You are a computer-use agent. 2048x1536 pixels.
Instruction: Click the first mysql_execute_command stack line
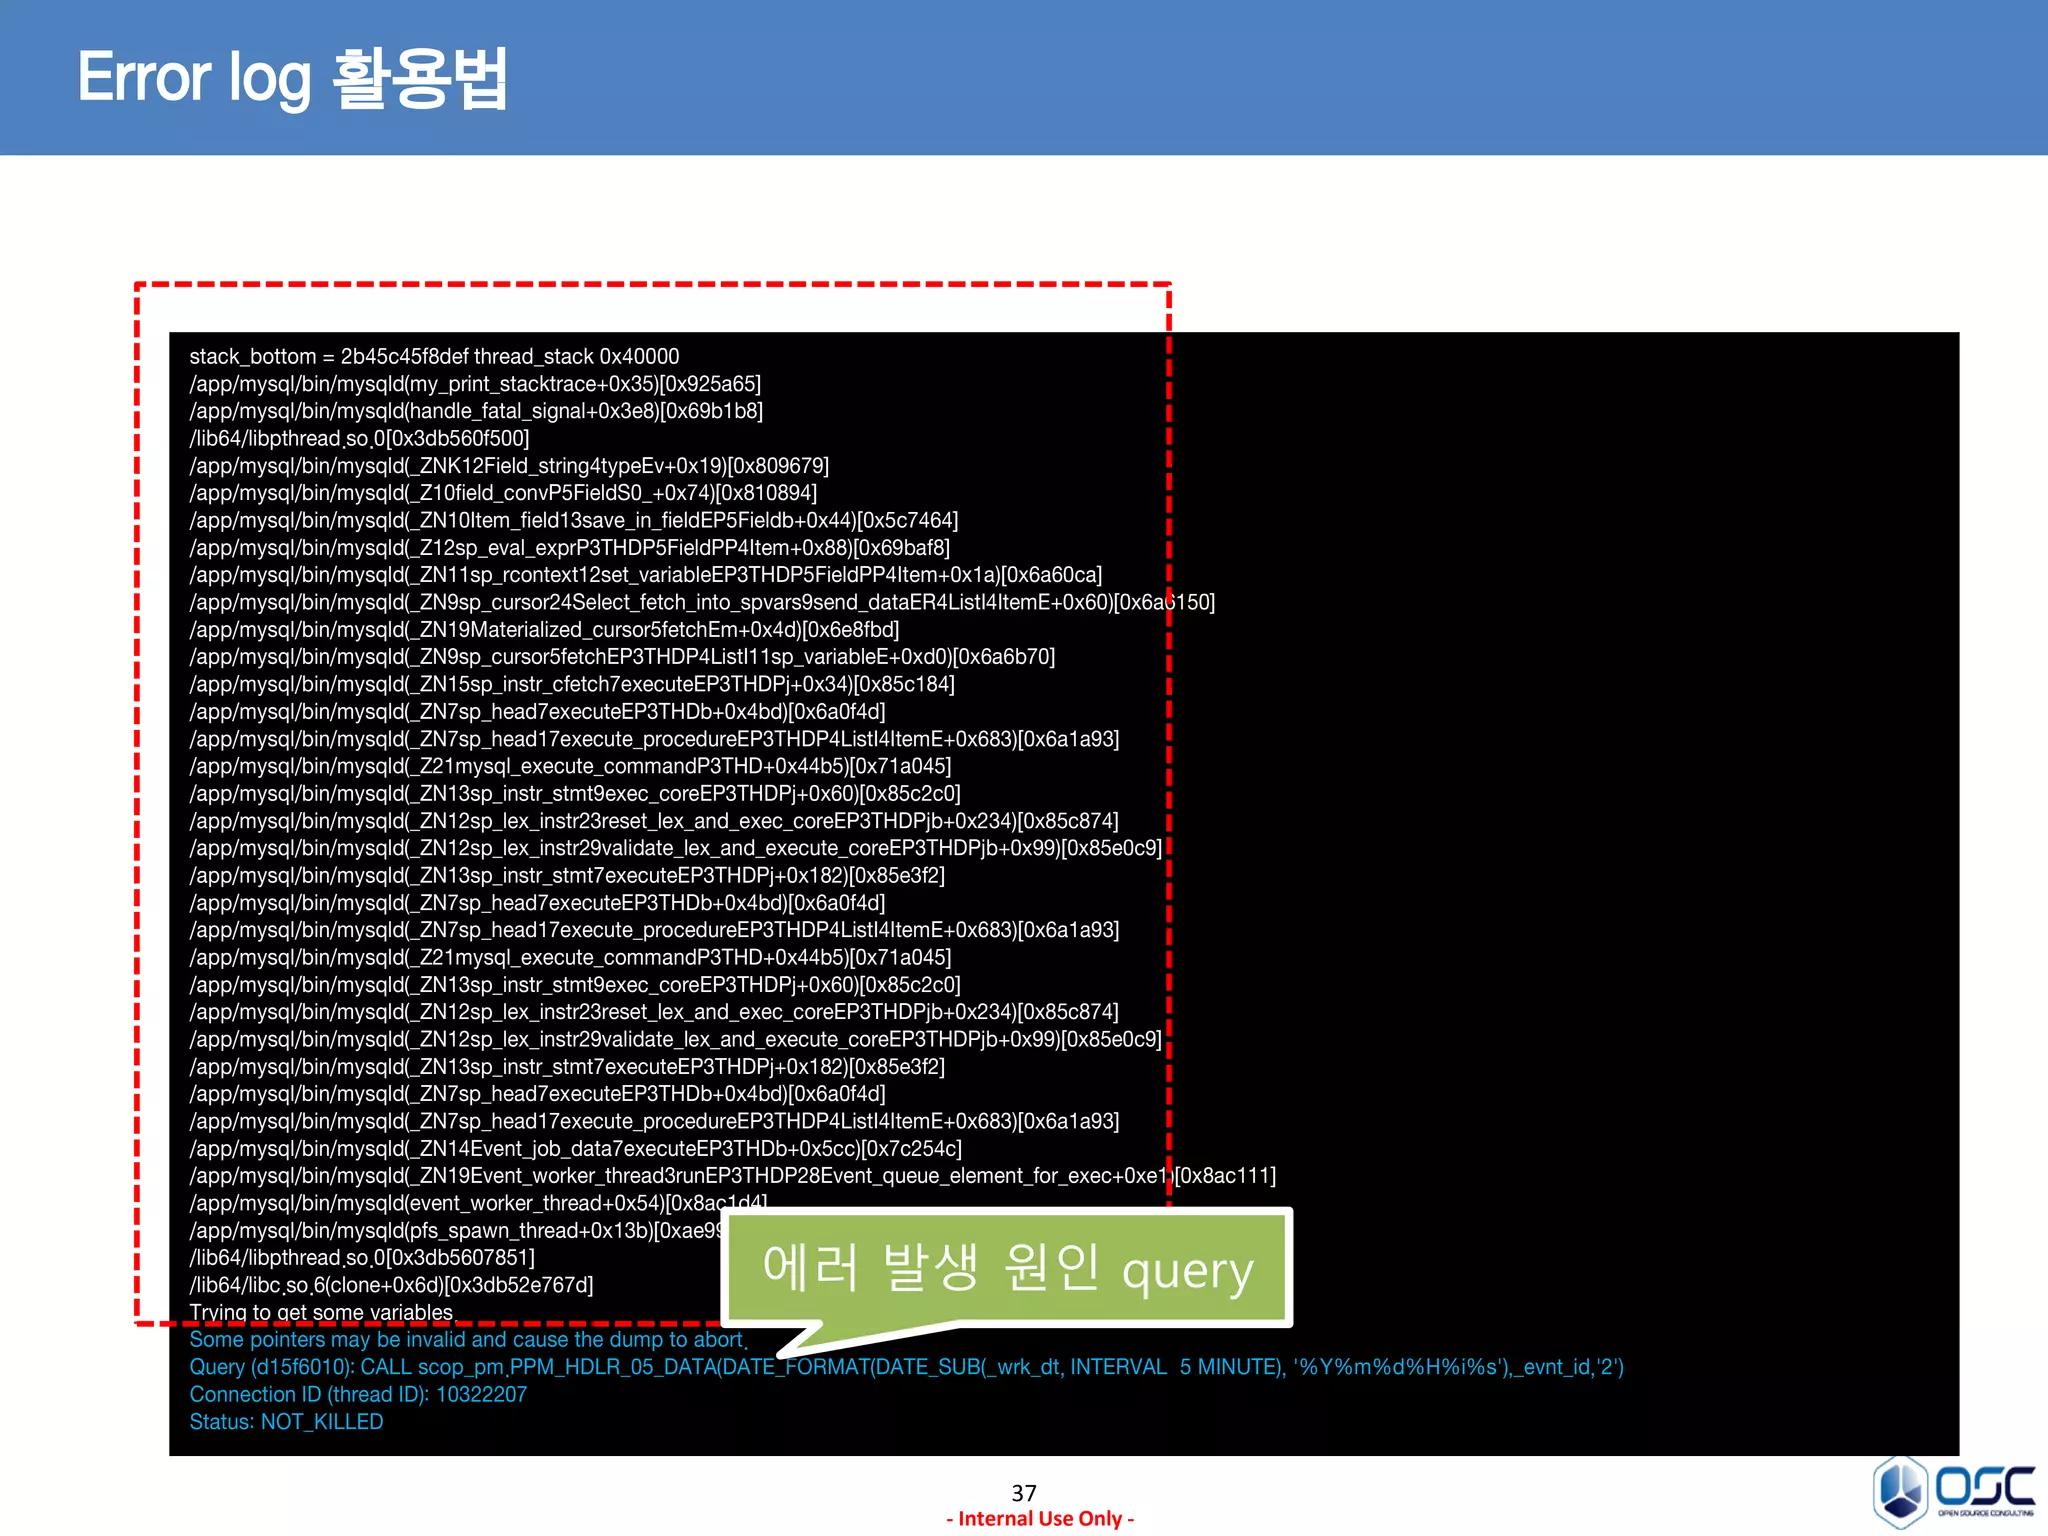[x=570, y=767]
